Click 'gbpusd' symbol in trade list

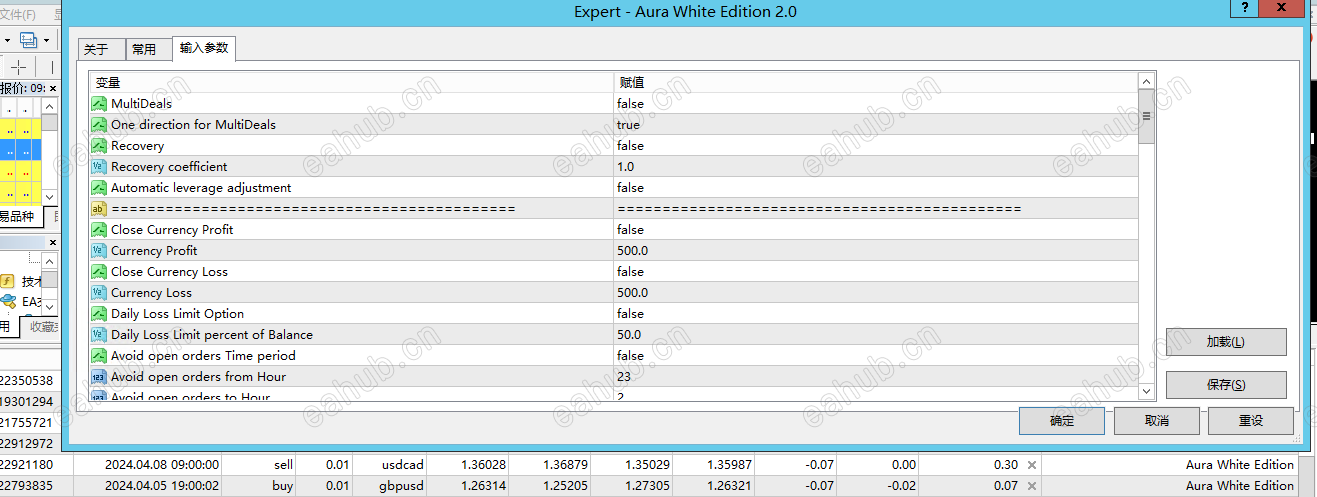(x=402, y=486)
